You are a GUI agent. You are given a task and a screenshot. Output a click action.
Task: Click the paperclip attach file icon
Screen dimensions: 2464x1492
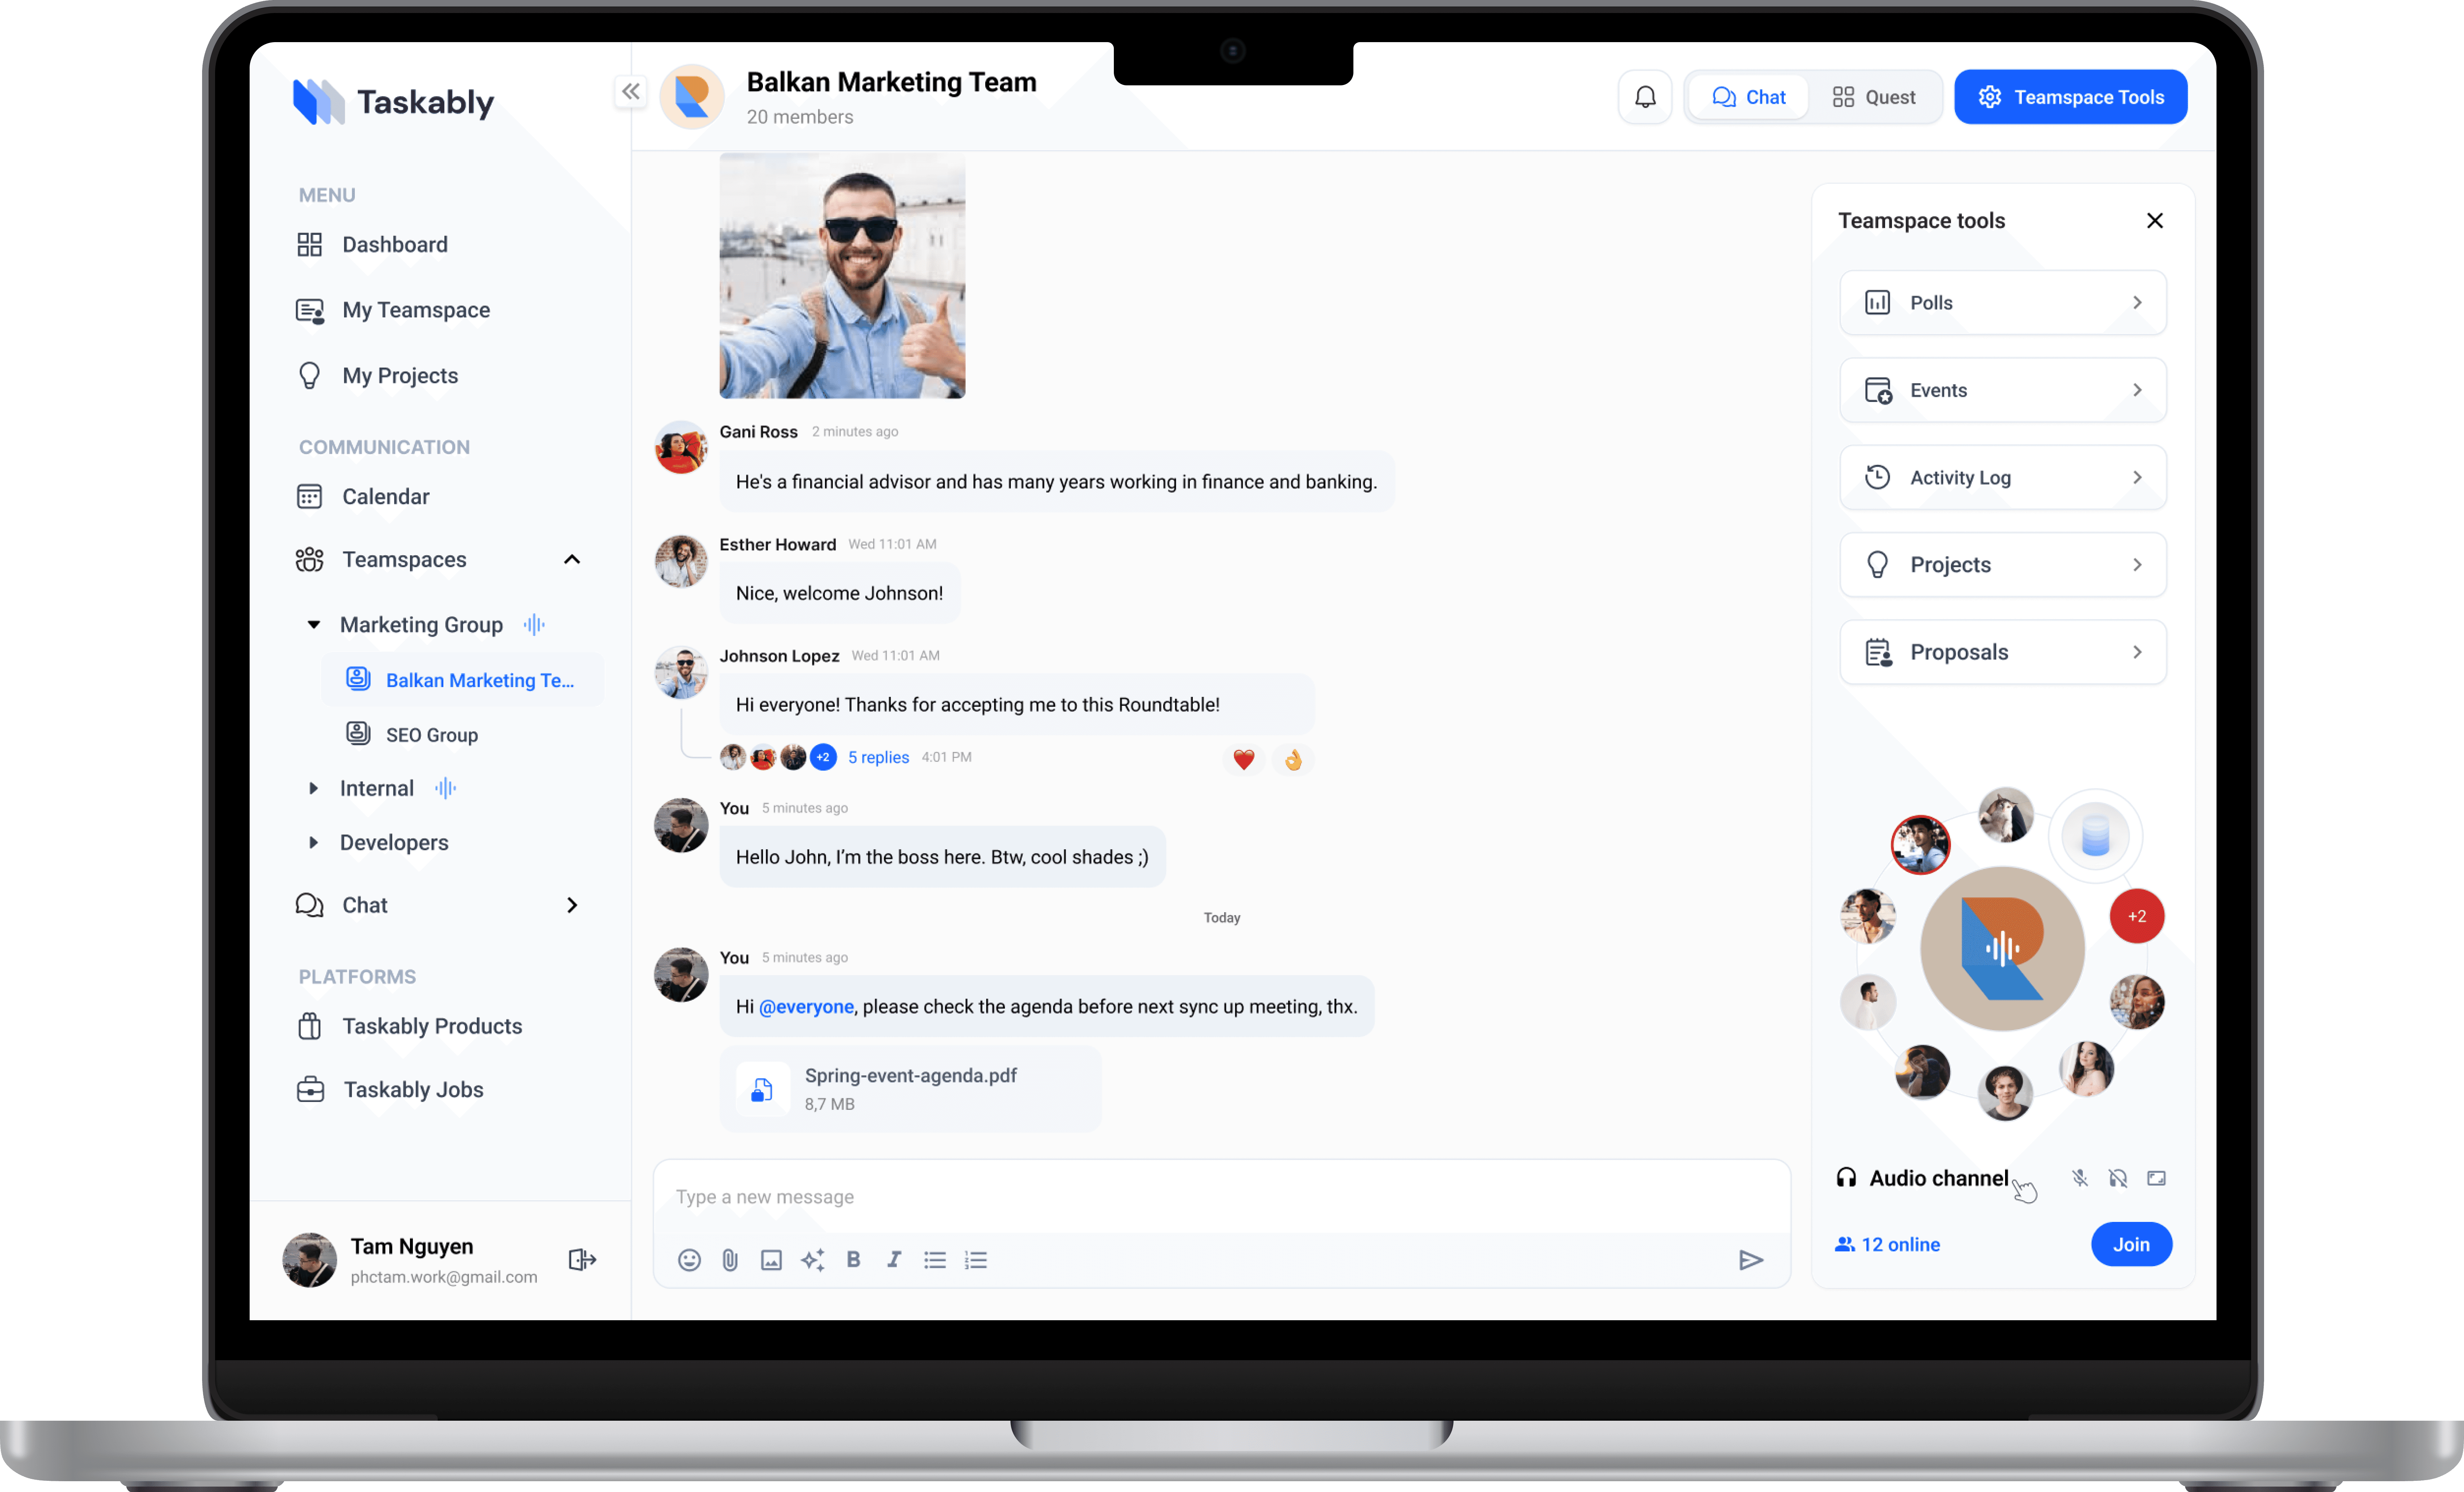tap(730, 1260)
